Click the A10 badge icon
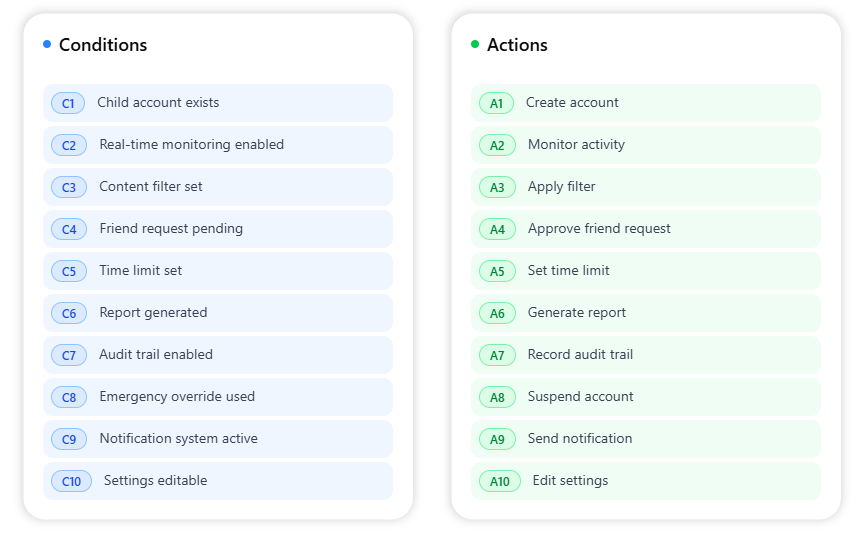 point(500,481)
